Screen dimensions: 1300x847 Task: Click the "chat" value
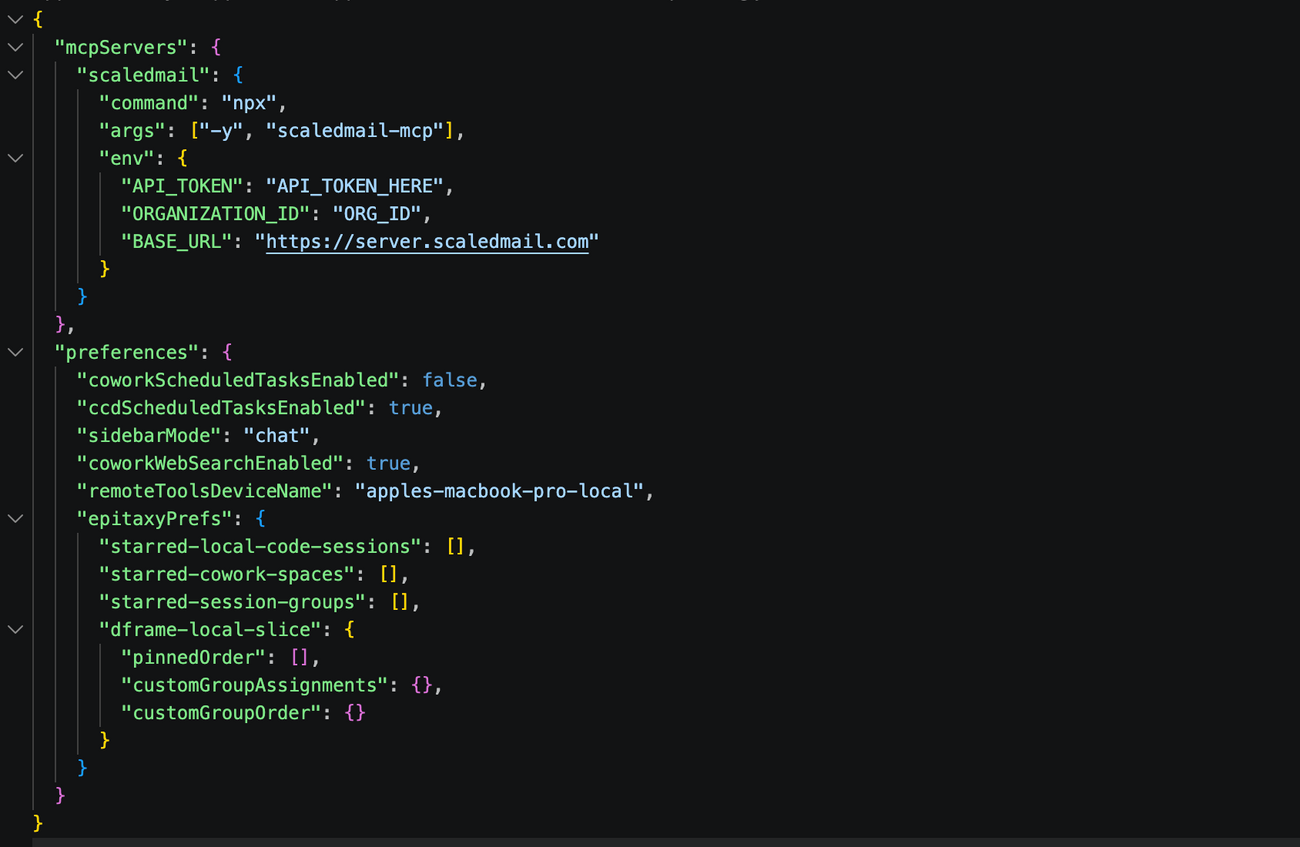pos(277,436)
